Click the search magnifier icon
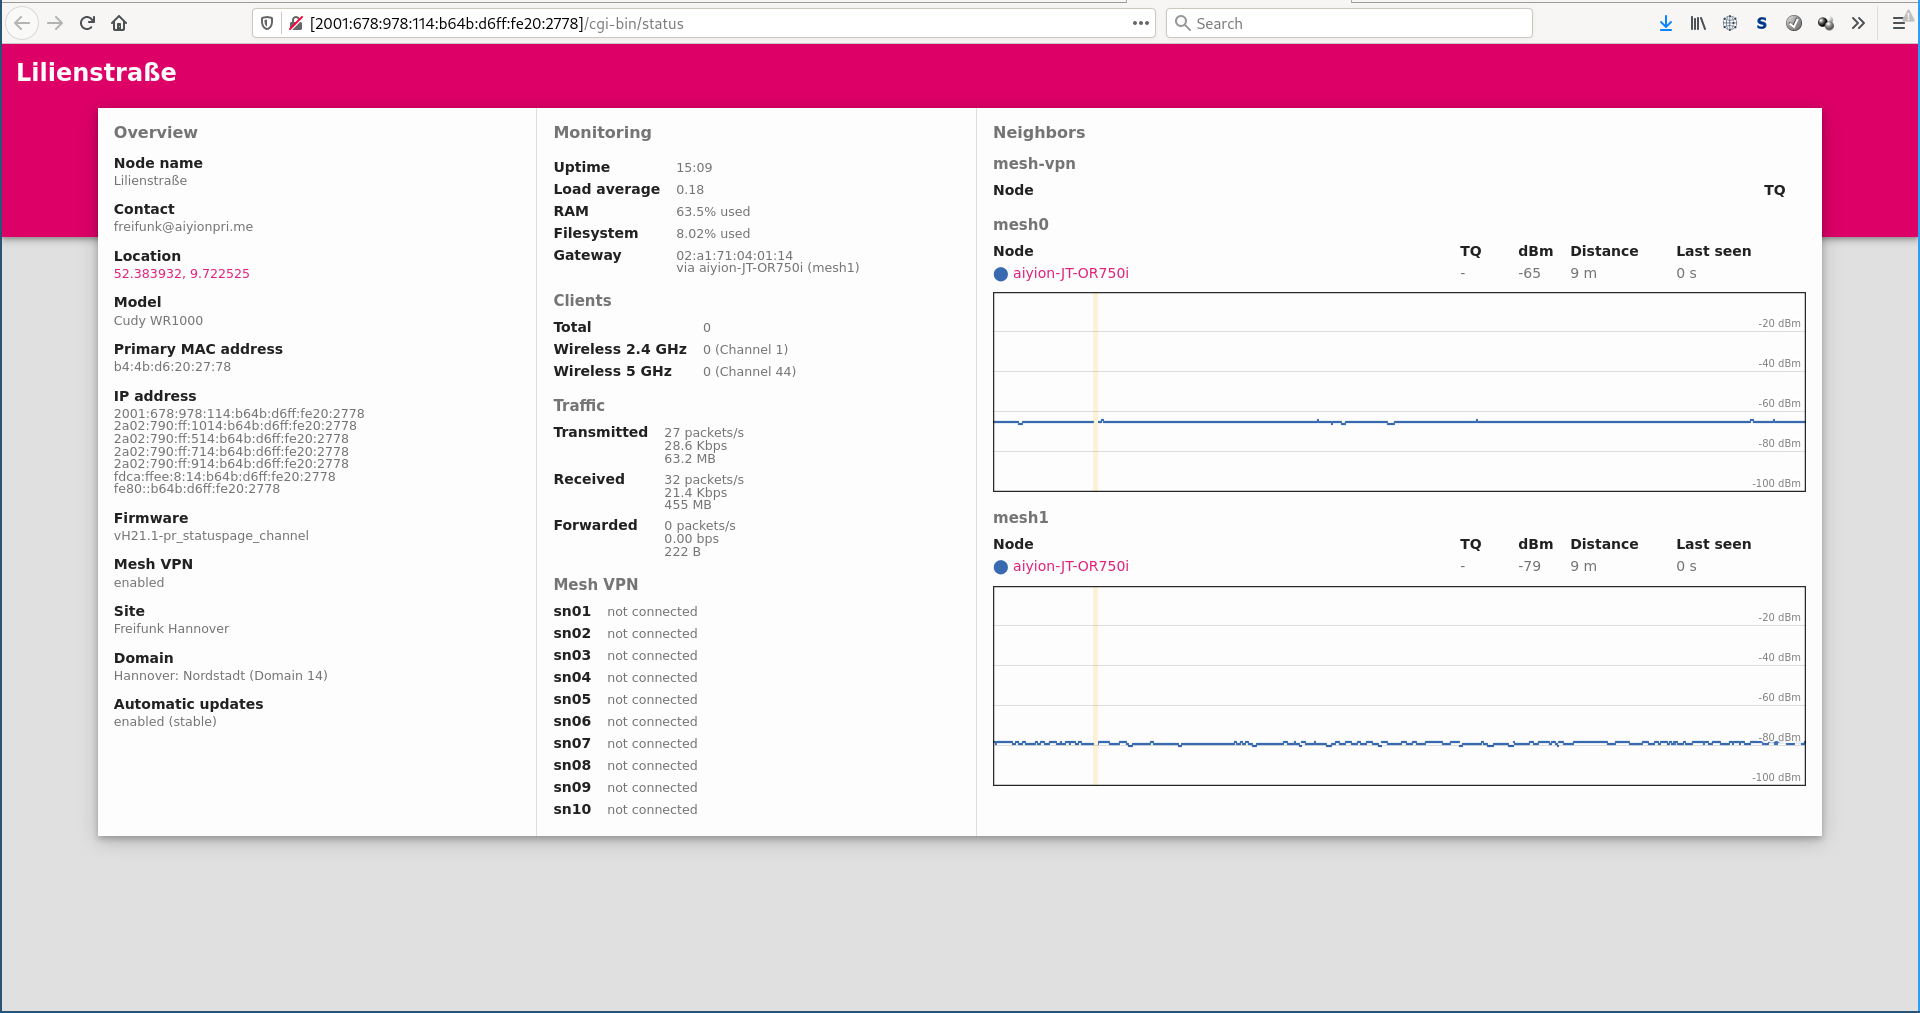This screenshot has height=1013, width=1920. pyautogui.click(x=1182, y=23)
